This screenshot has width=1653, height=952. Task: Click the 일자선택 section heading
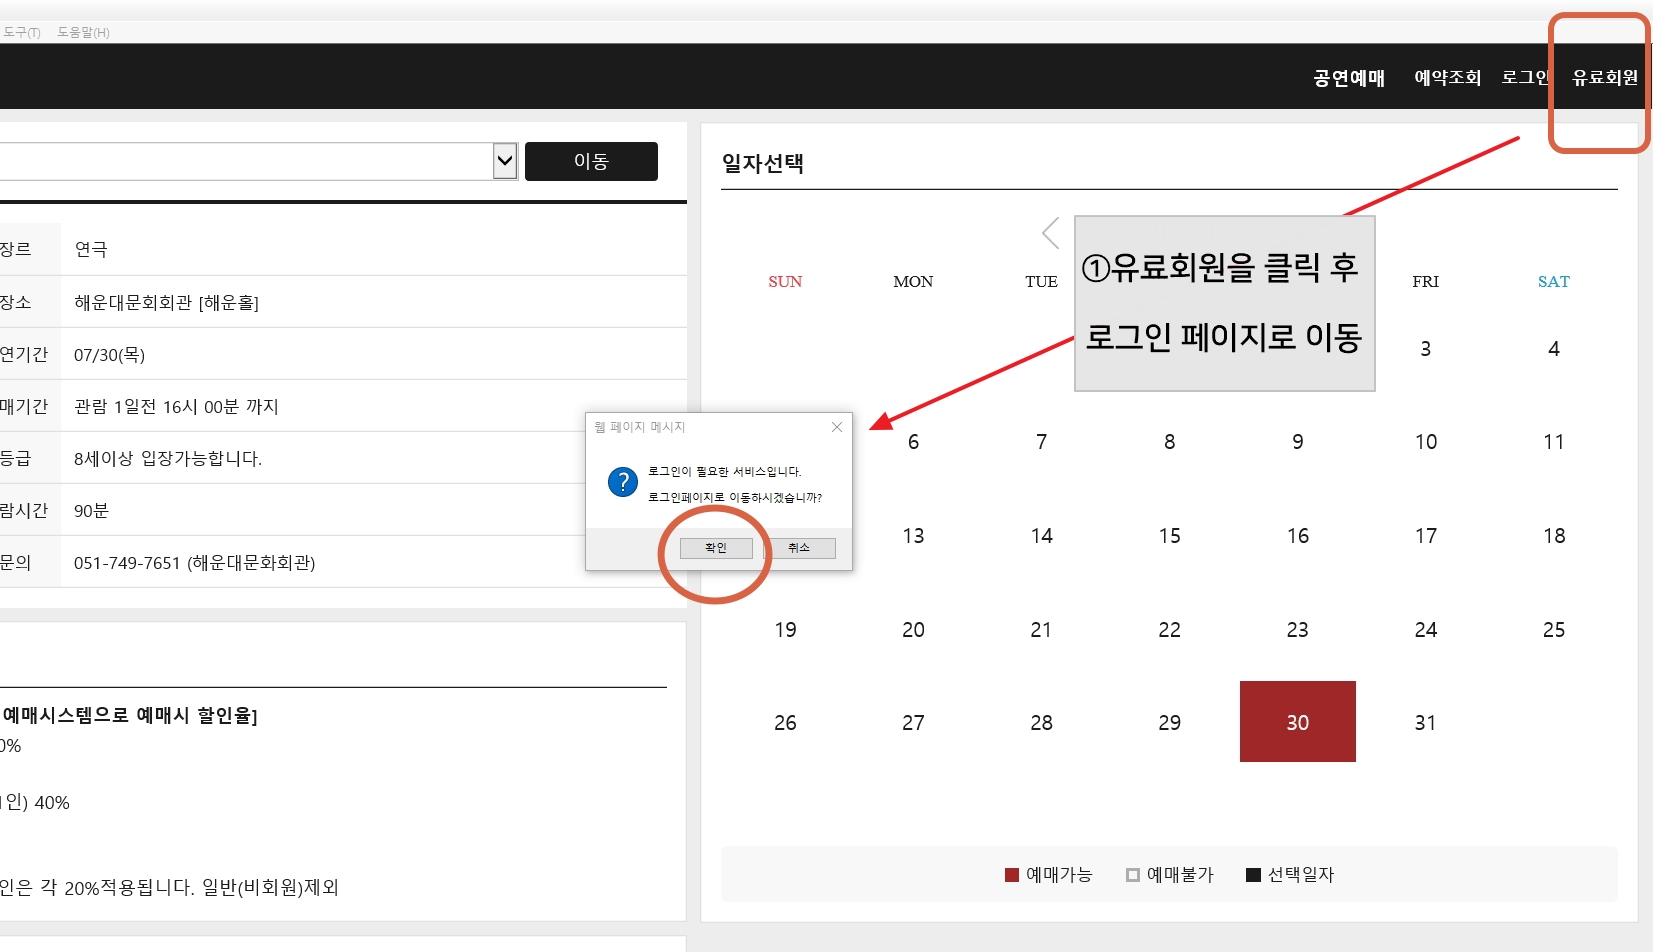763,163
